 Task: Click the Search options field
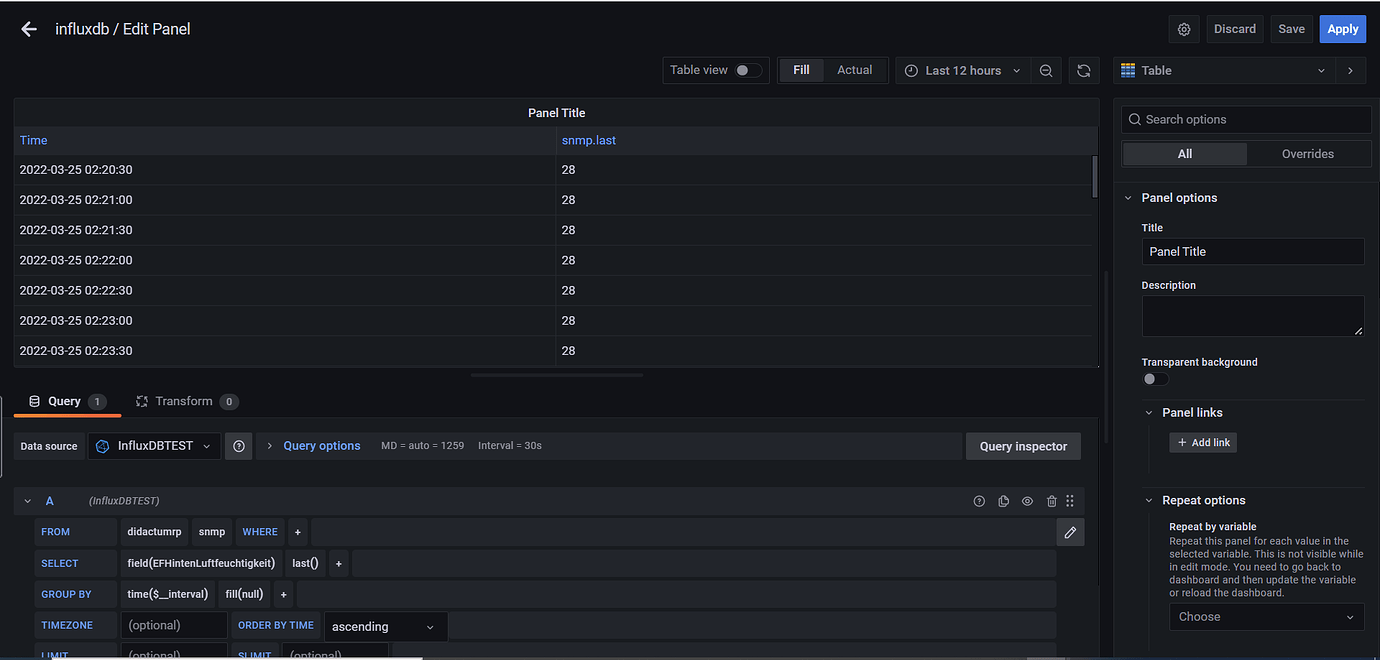click(1245, 119)
